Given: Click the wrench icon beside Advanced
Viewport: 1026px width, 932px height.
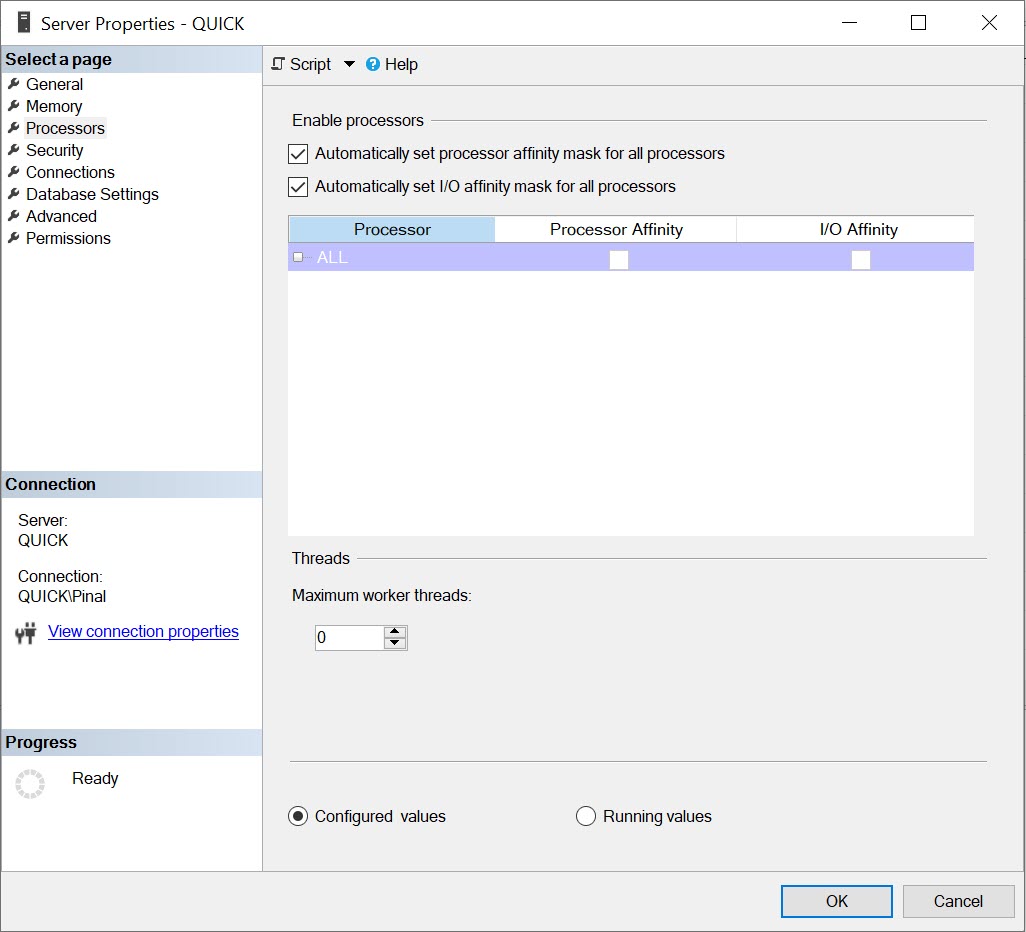Looking at the screenshot, I should 14,215.
